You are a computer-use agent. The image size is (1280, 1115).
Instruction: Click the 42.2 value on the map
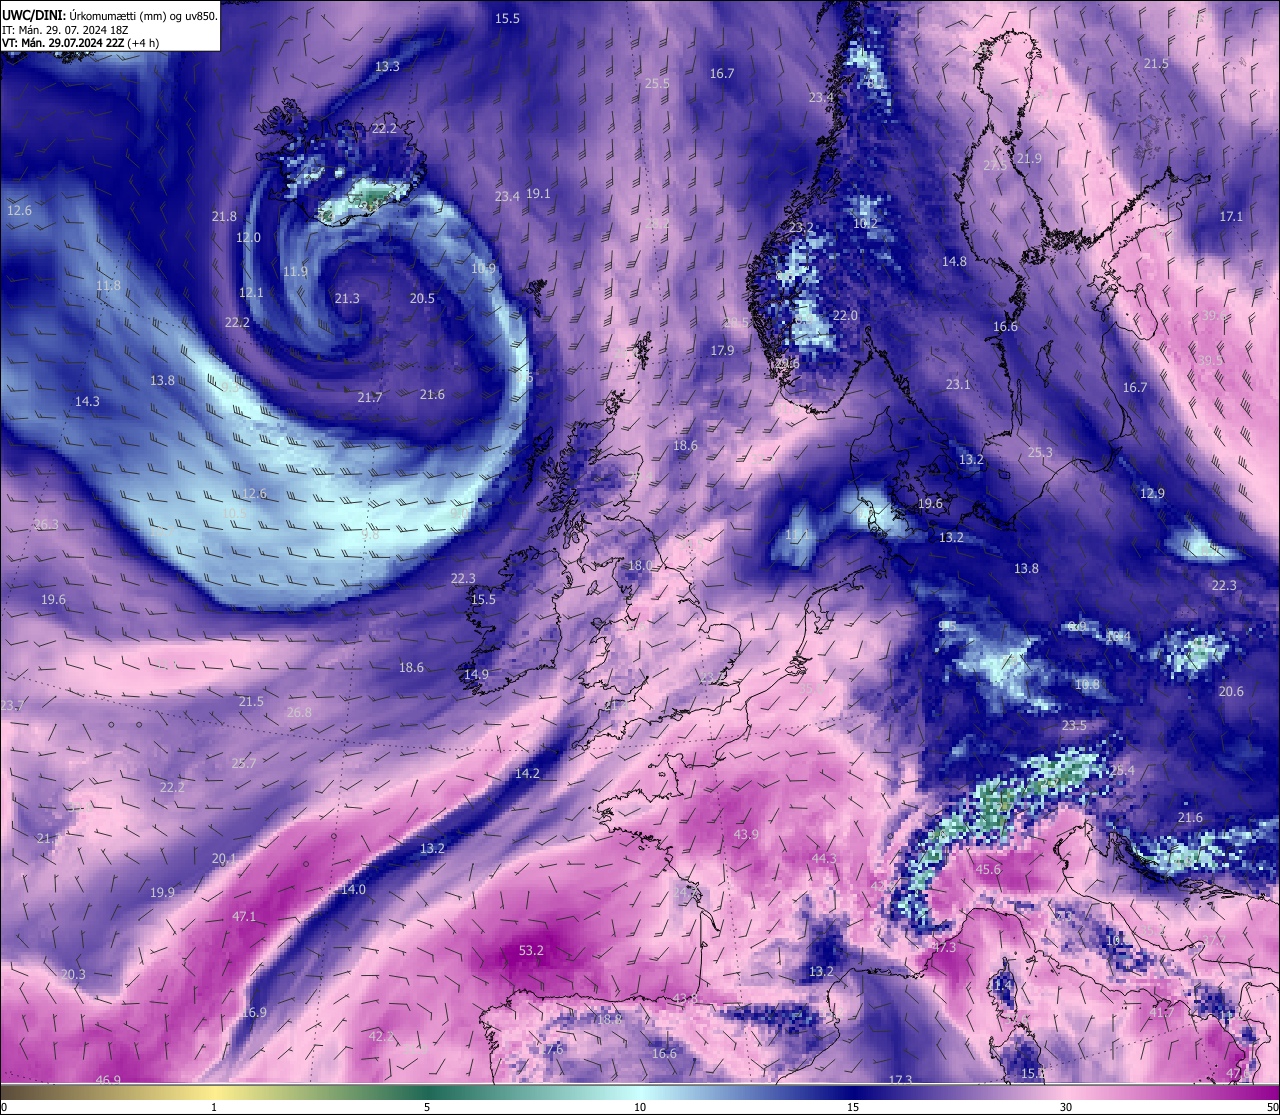pos(381,1036)
